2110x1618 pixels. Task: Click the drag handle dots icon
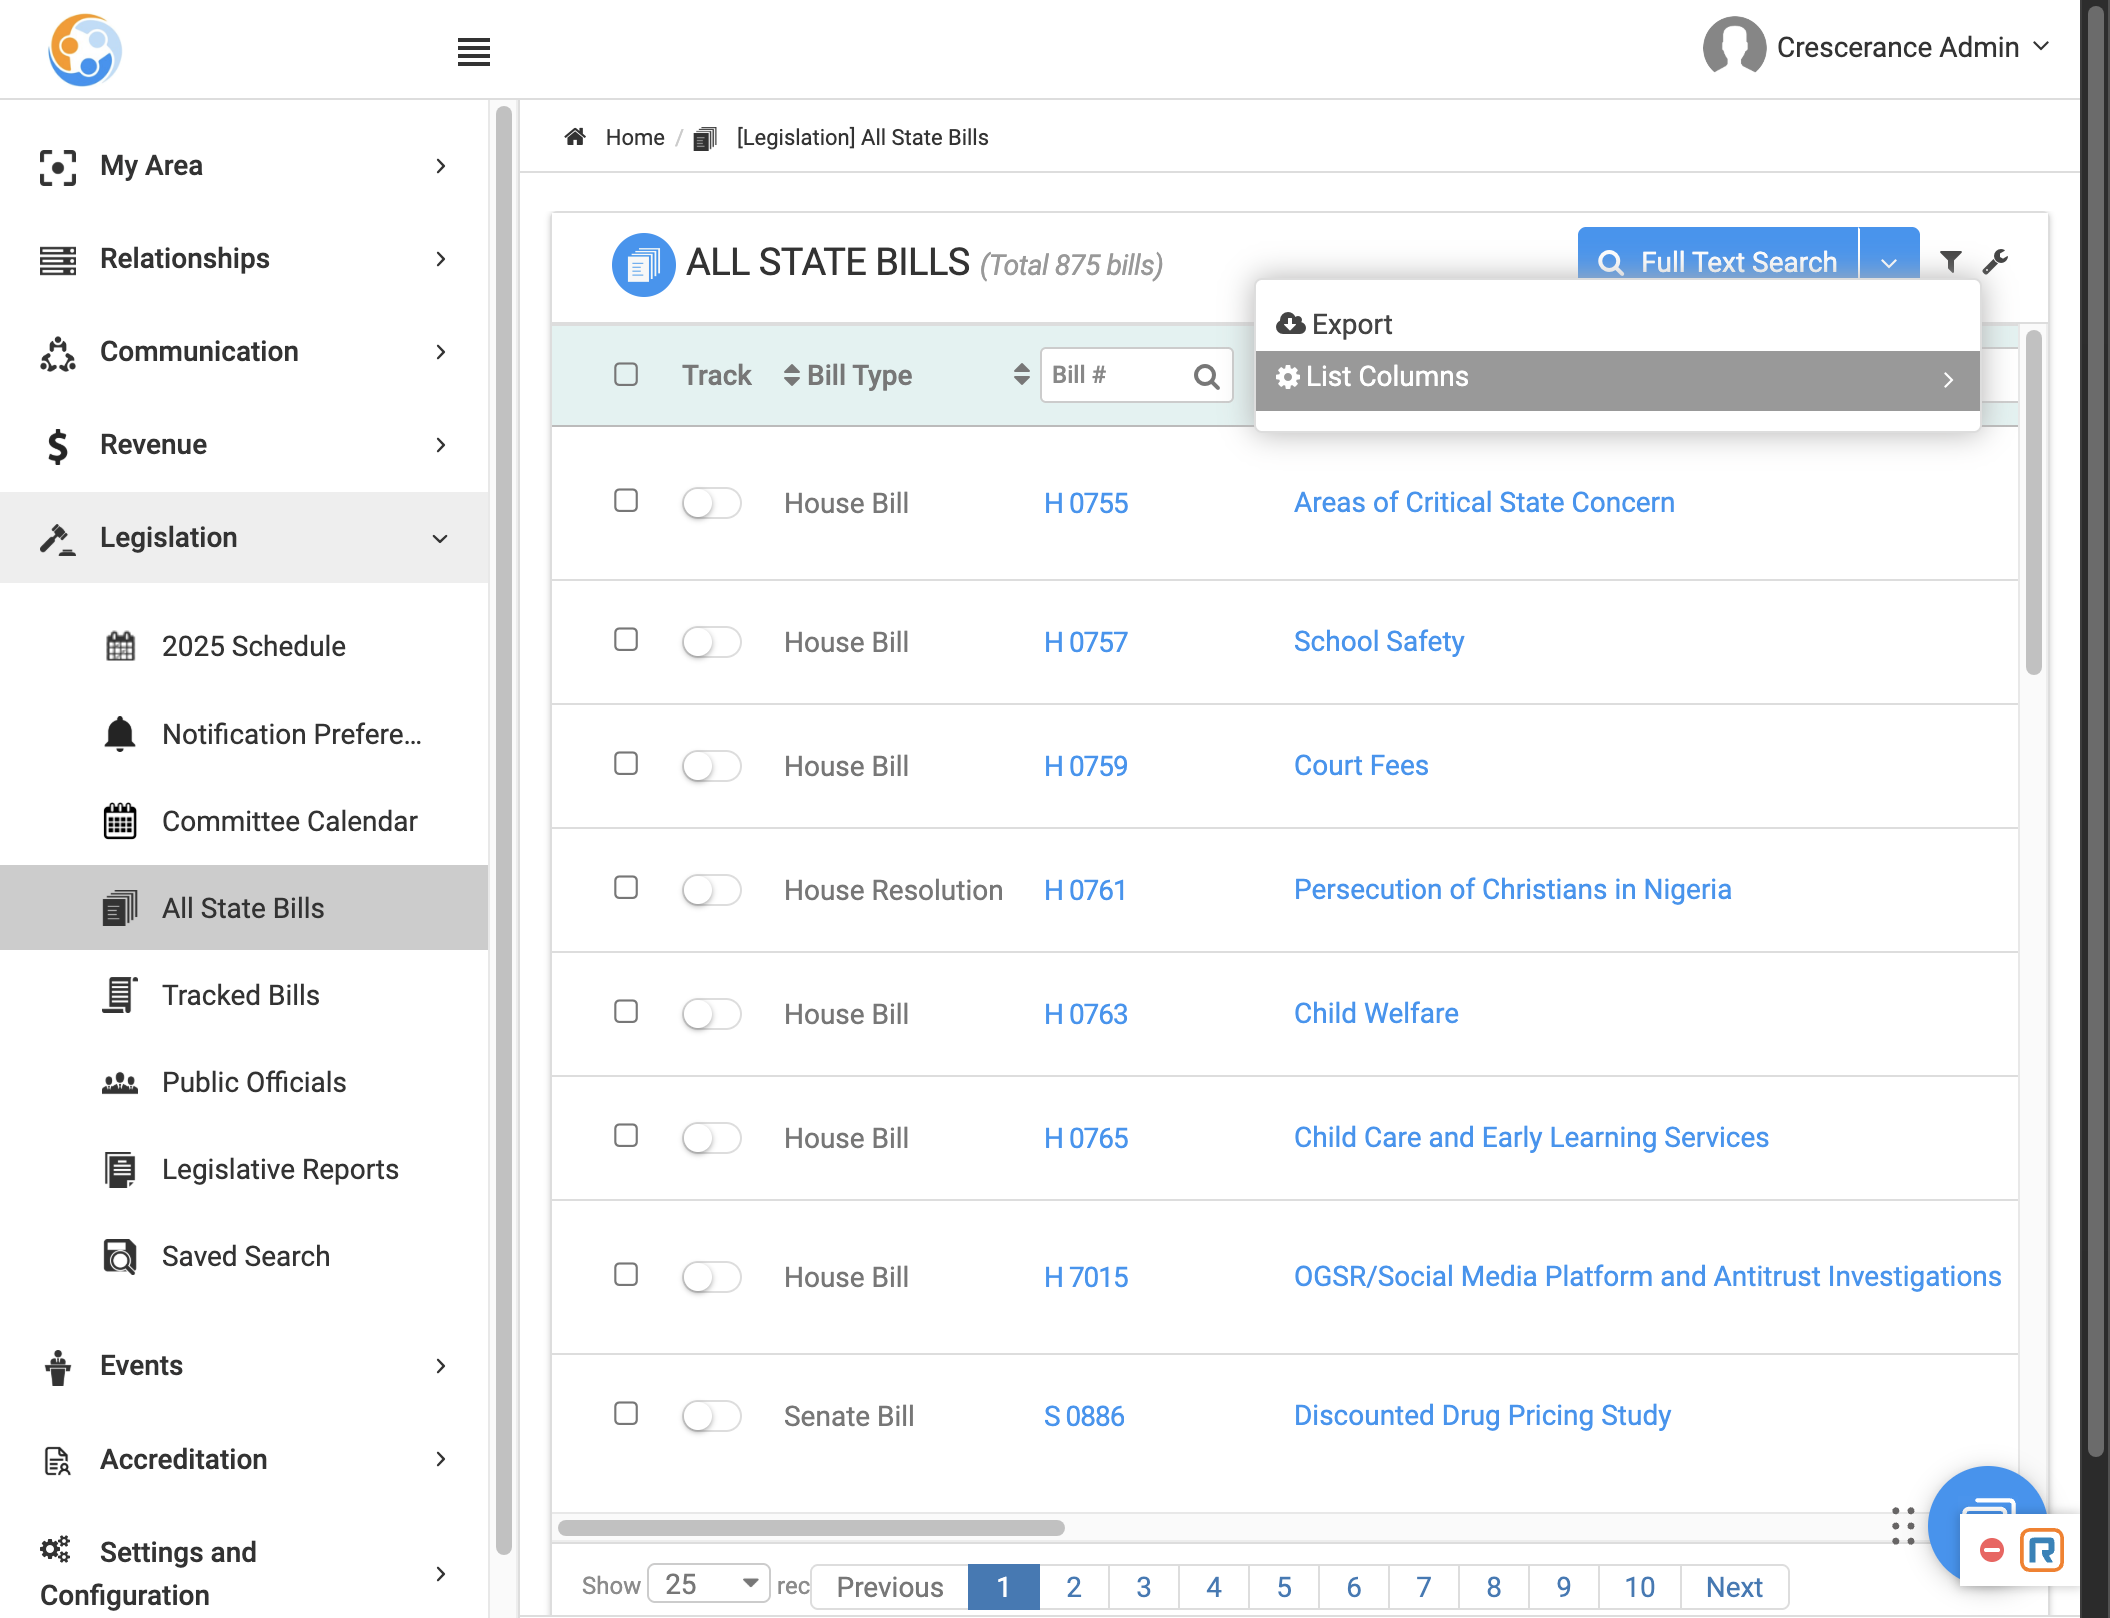coord(1902,1525)
